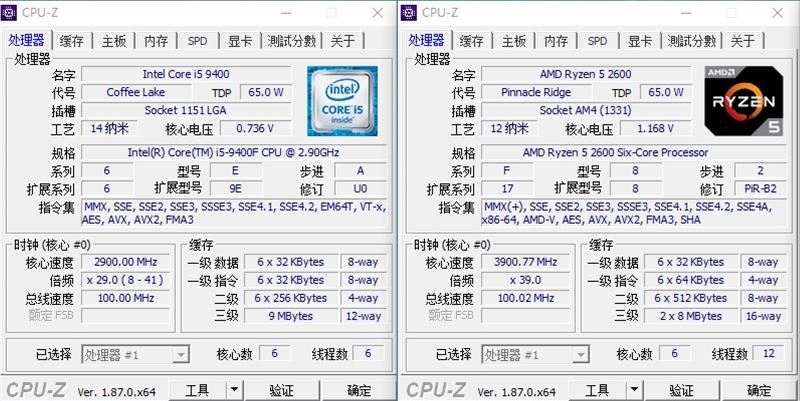
Task: Select the SPD tab in left window
Action: [x=198, y=41]
